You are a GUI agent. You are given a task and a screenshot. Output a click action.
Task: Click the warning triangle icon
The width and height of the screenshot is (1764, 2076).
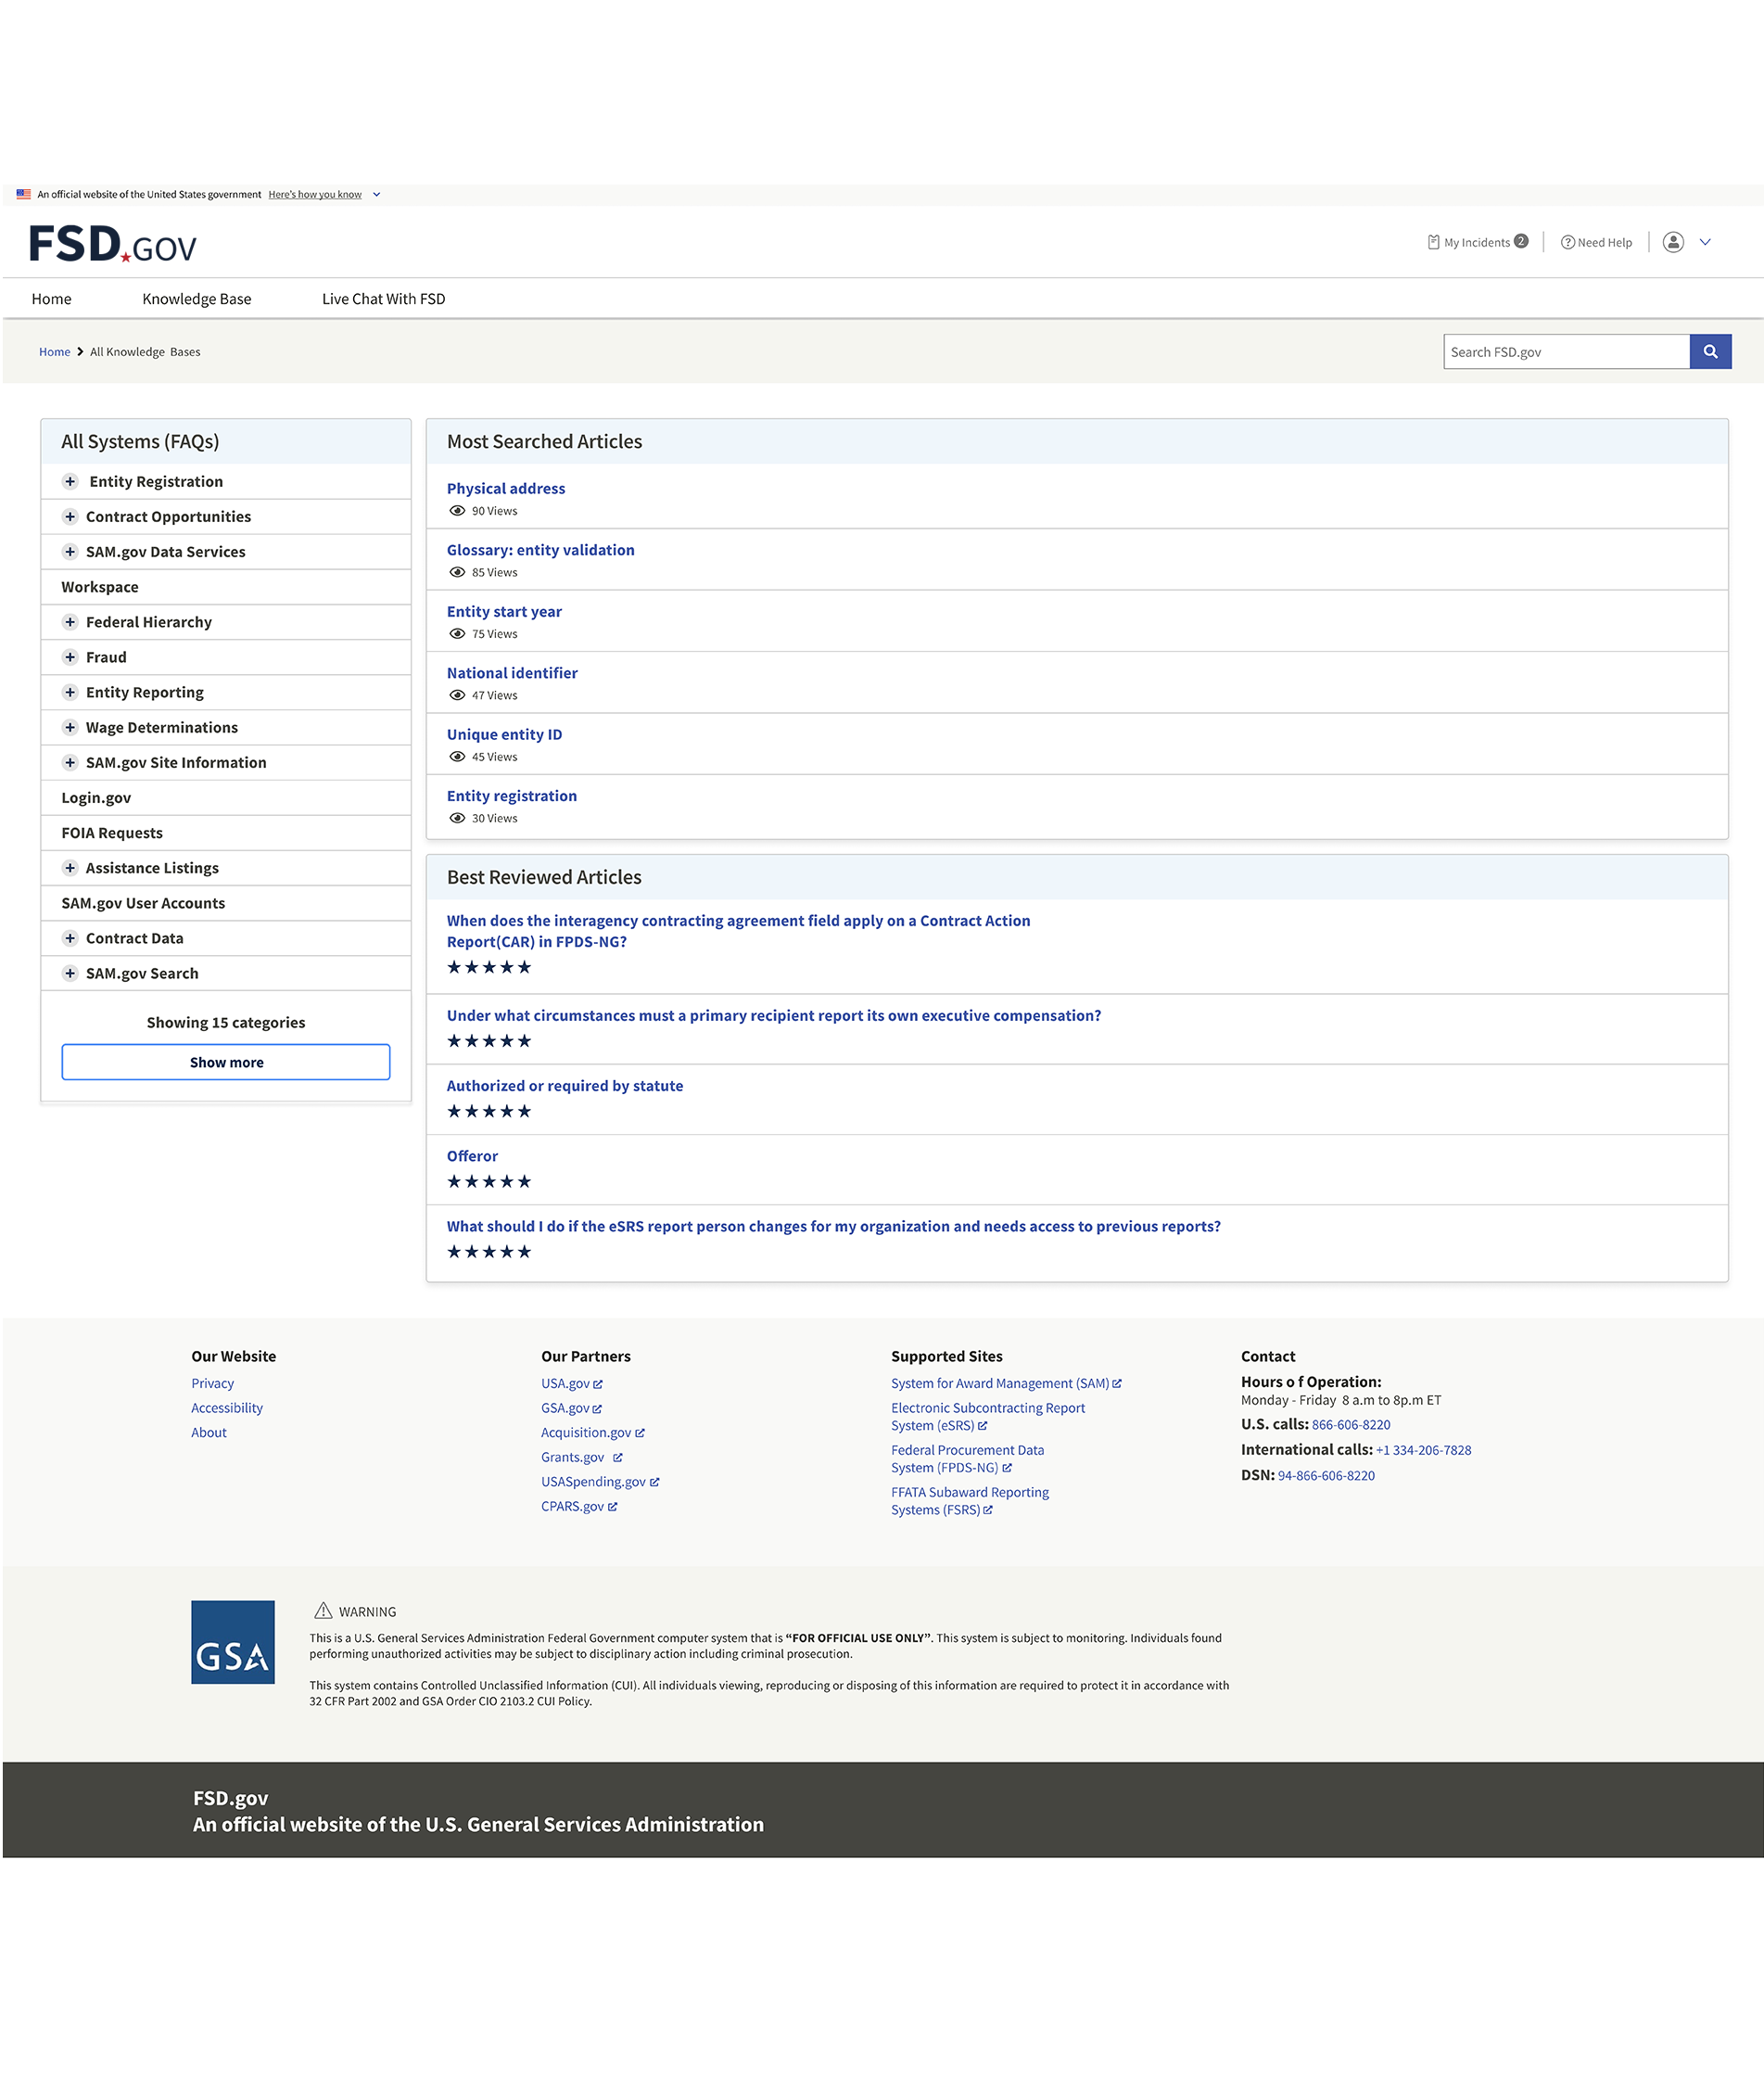coord(323,1610)
